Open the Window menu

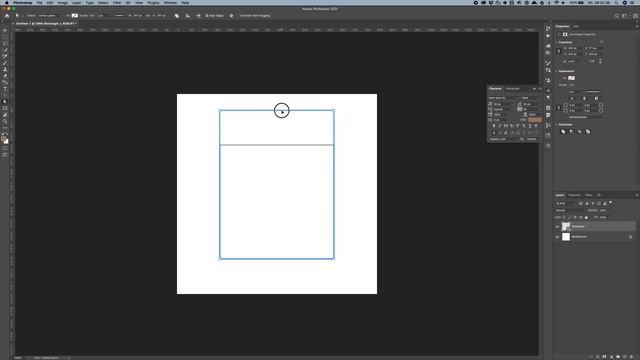(x=170, y=2)
